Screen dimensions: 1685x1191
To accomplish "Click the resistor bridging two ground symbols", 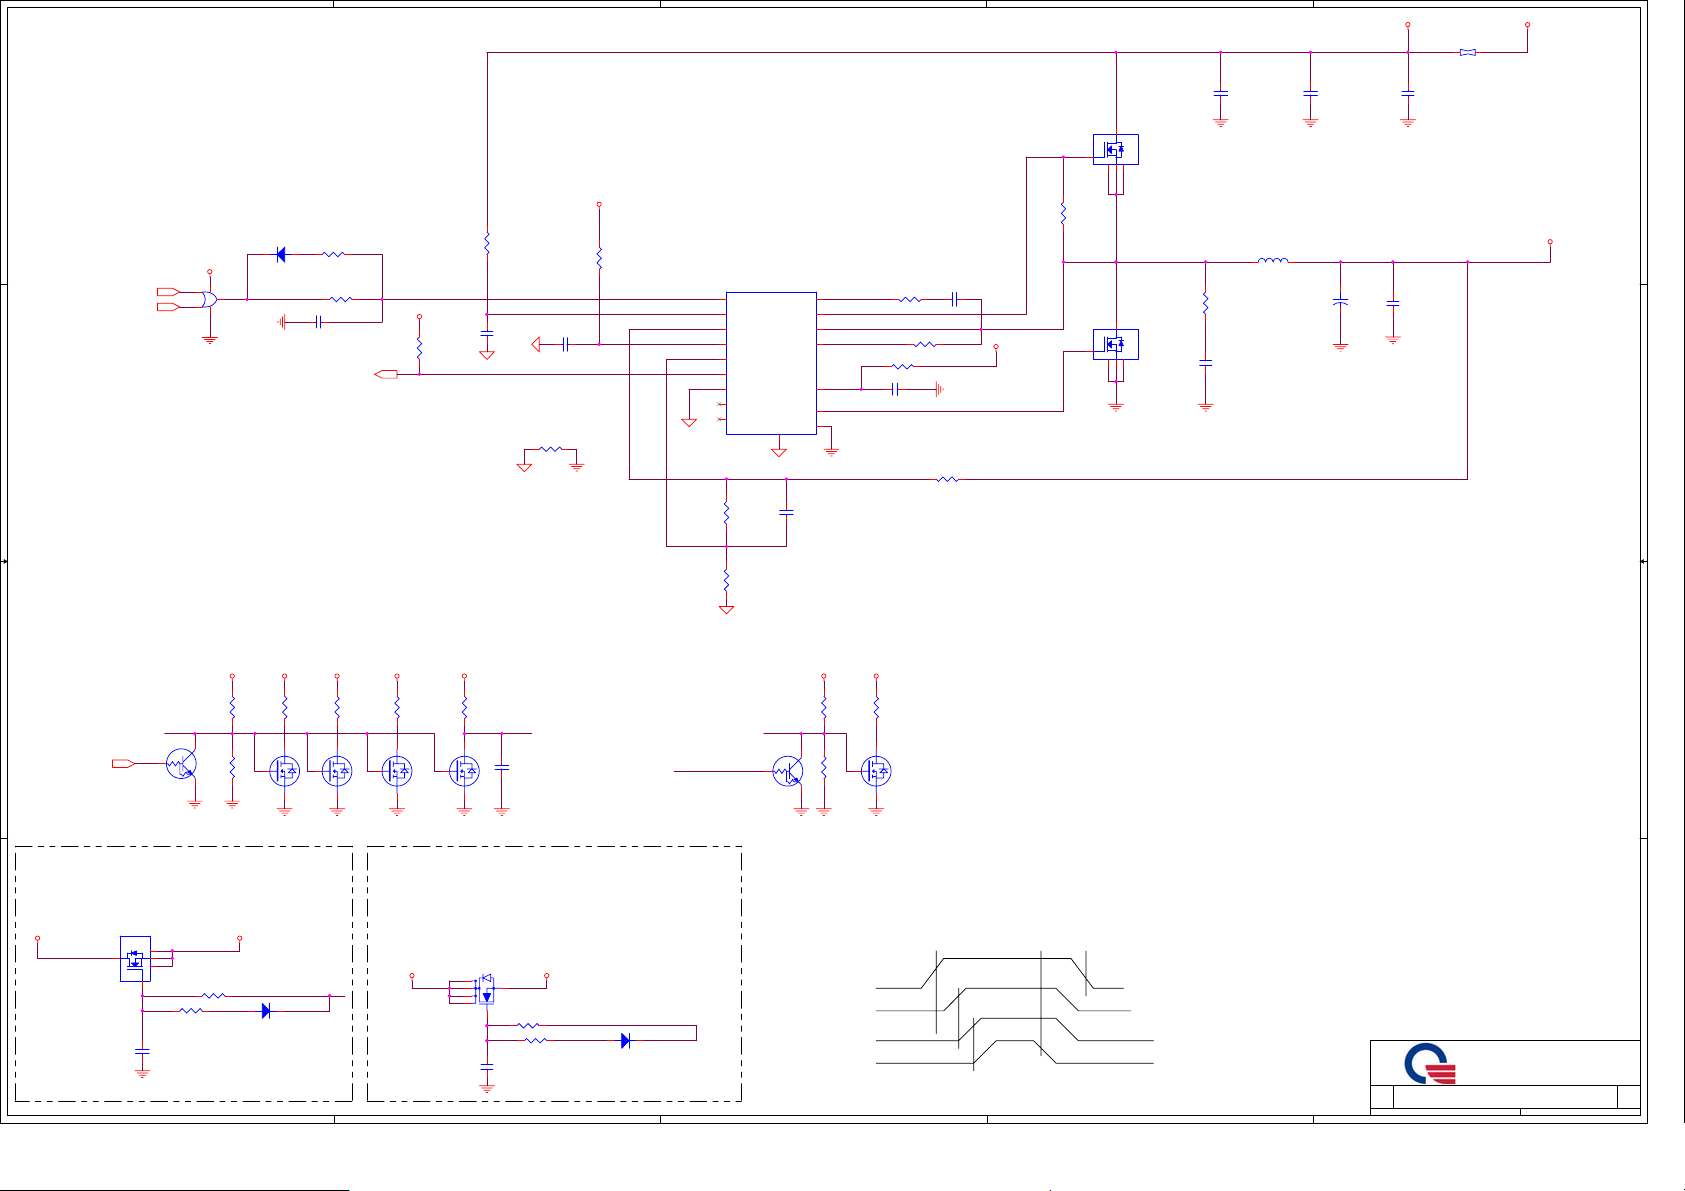I will point(550,449).
